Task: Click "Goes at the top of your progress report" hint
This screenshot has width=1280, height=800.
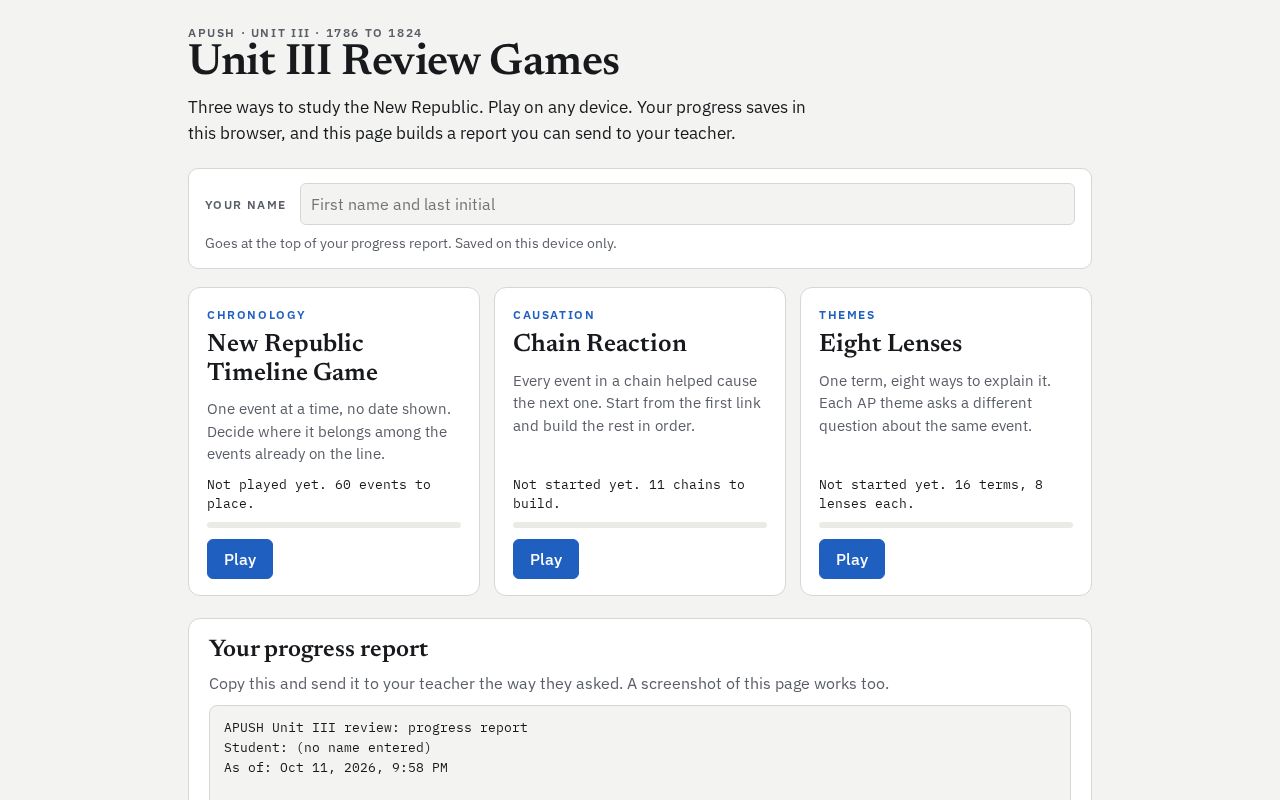Action: pyautogui.click(x=411, y=243)
